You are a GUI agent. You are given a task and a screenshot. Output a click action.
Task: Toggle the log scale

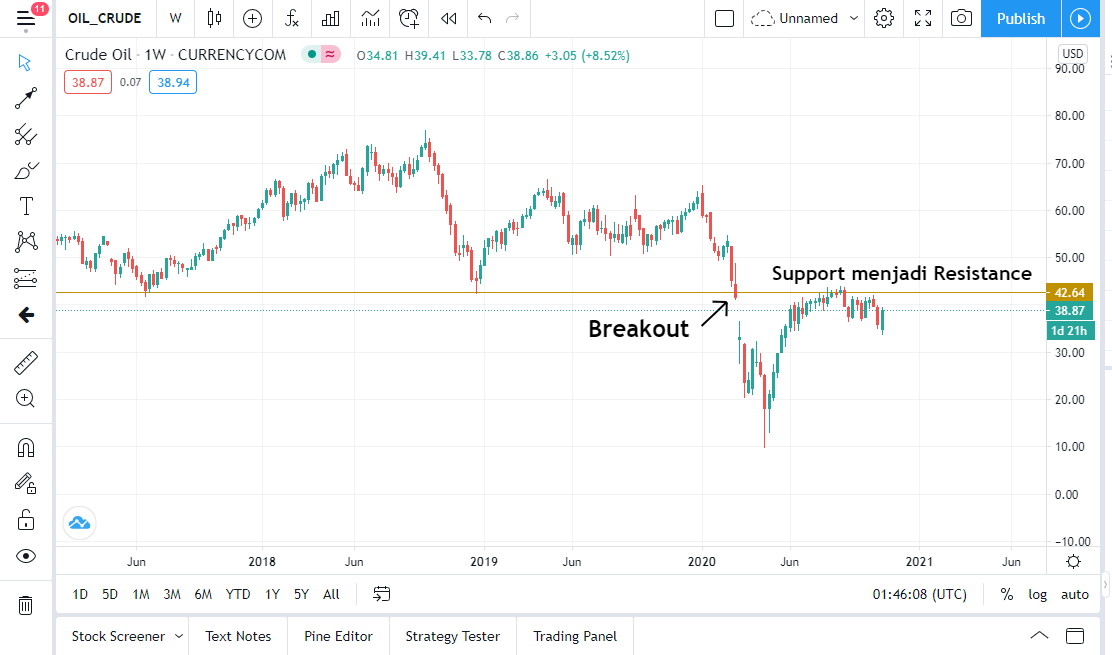click(1038, 594)
